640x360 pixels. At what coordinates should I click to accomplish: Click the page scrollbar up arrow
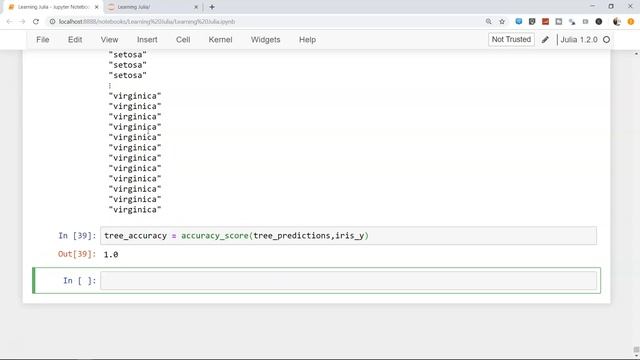click(x=636, y=54)
